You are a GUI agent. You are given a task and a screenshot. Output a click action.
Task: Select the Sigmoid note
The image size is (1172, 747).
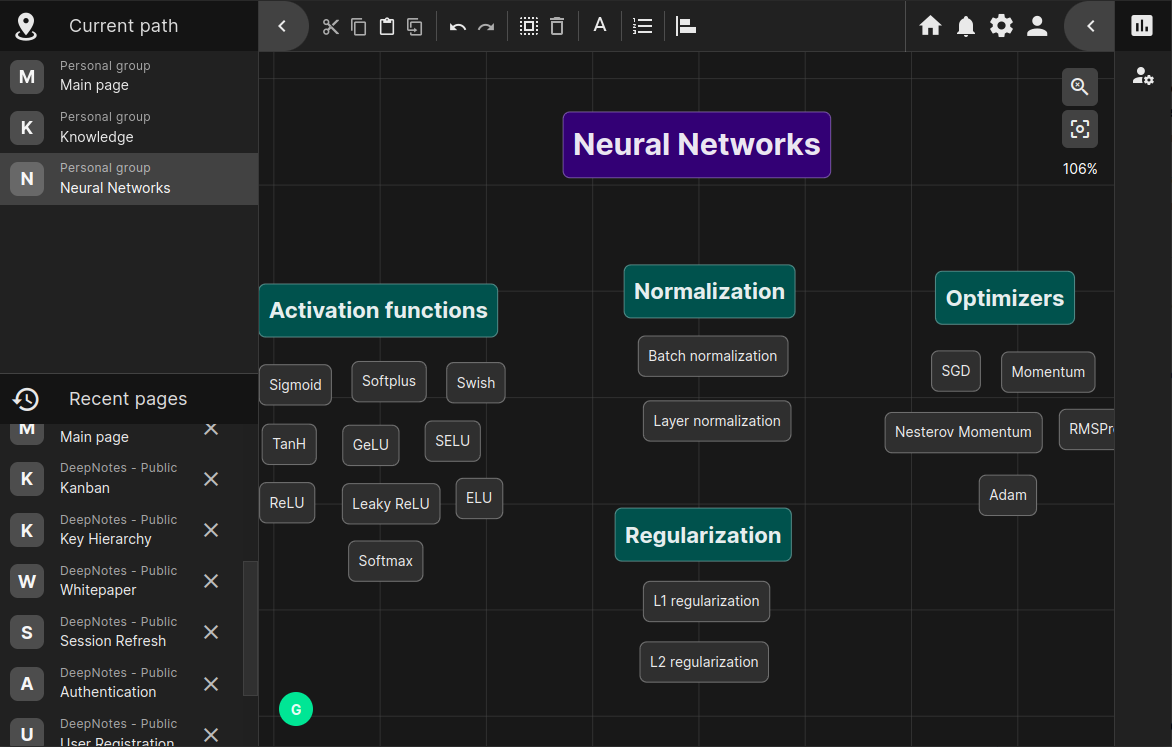[x=295, y=385]
